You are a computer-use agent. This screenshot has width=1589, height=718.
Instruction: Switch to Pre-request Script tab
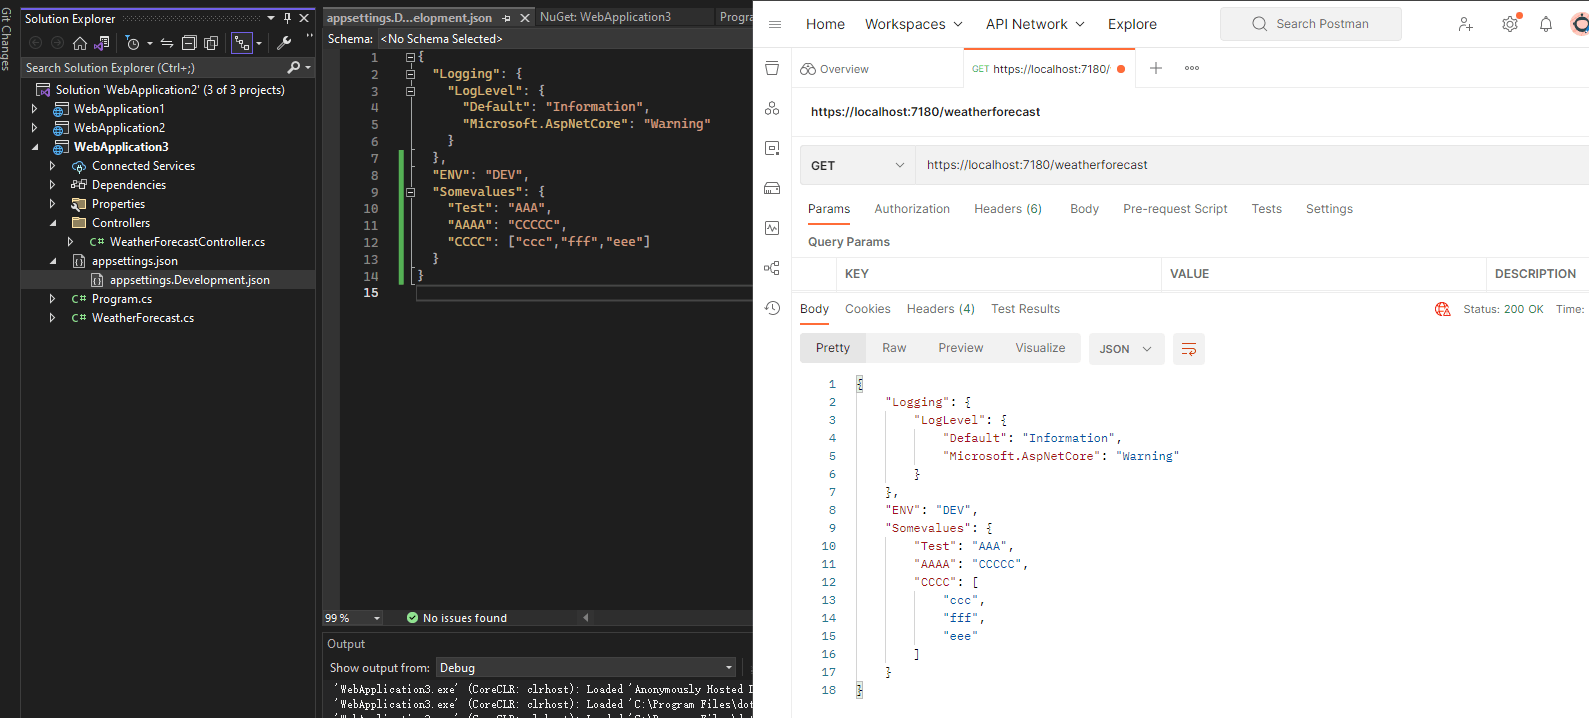1175,209
